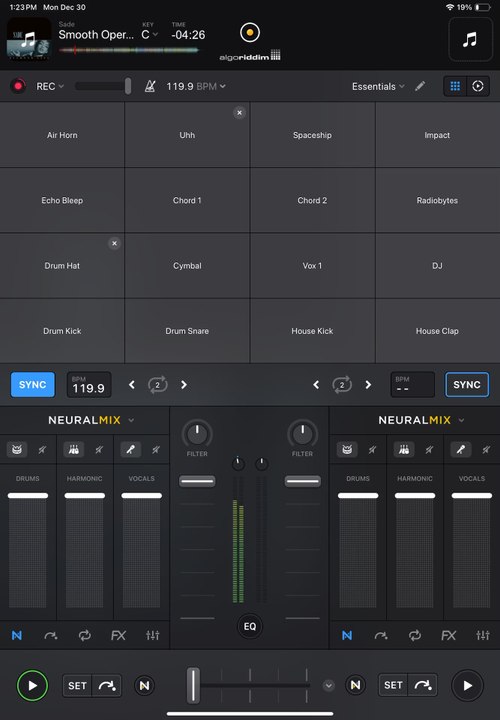Solo left deck drums icon
Viewport: 500px width, 720px height.
coord(17,450)
